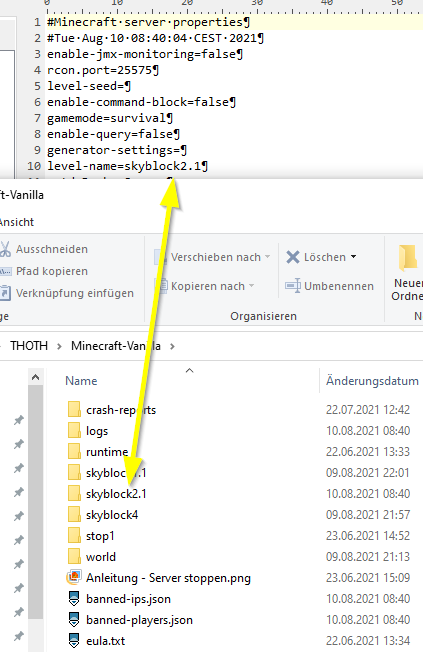Select the runtime folder icon
Screen dimensions: 423x652
click(74, 452)
